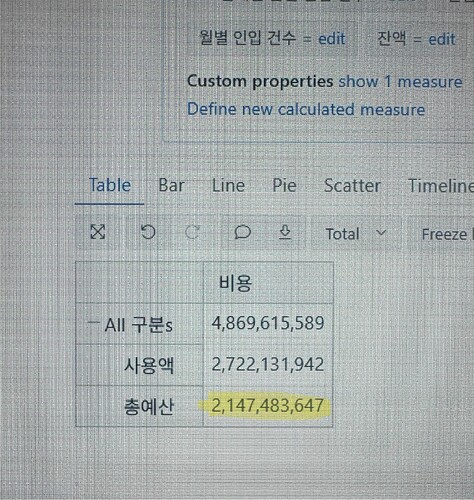Click the edit link next to 잔액
The image size is (474, 500).
442,39
